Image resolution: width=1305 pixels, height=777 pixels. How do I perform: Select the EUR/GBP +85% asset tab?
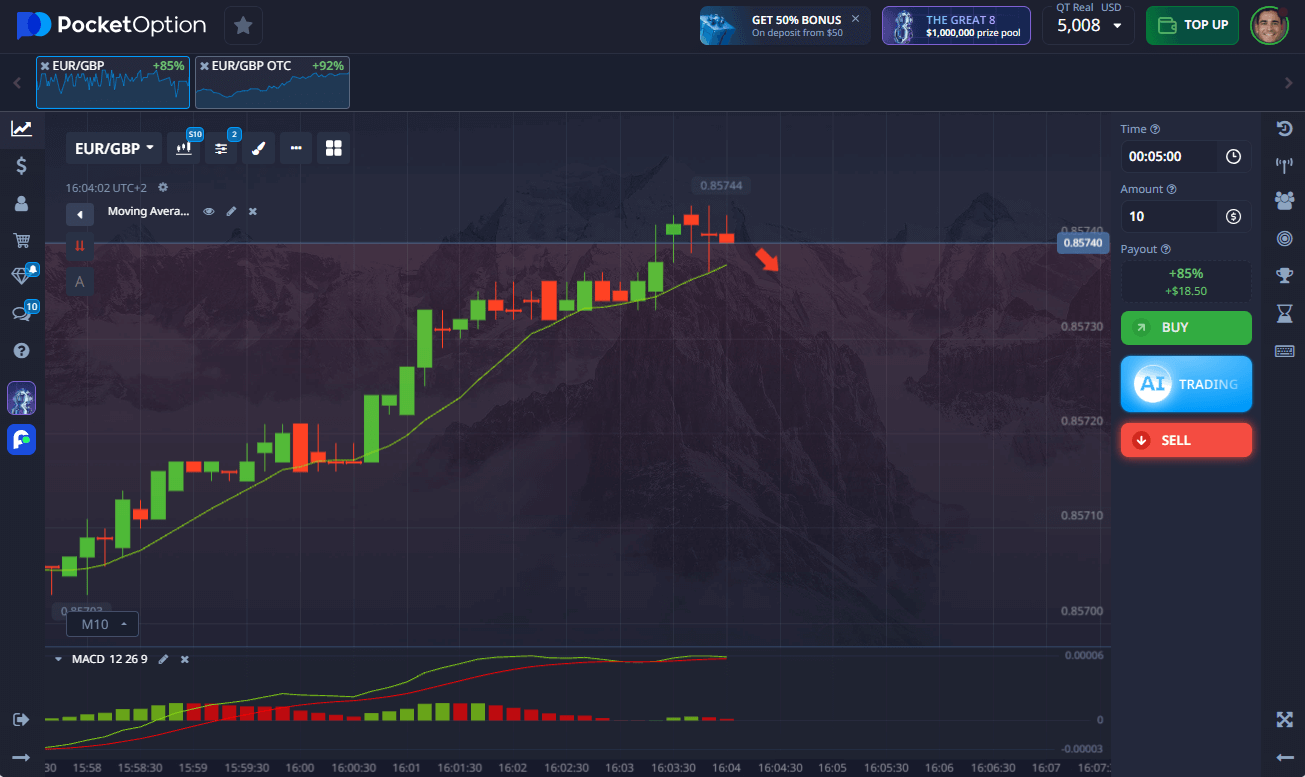[112, 82]
